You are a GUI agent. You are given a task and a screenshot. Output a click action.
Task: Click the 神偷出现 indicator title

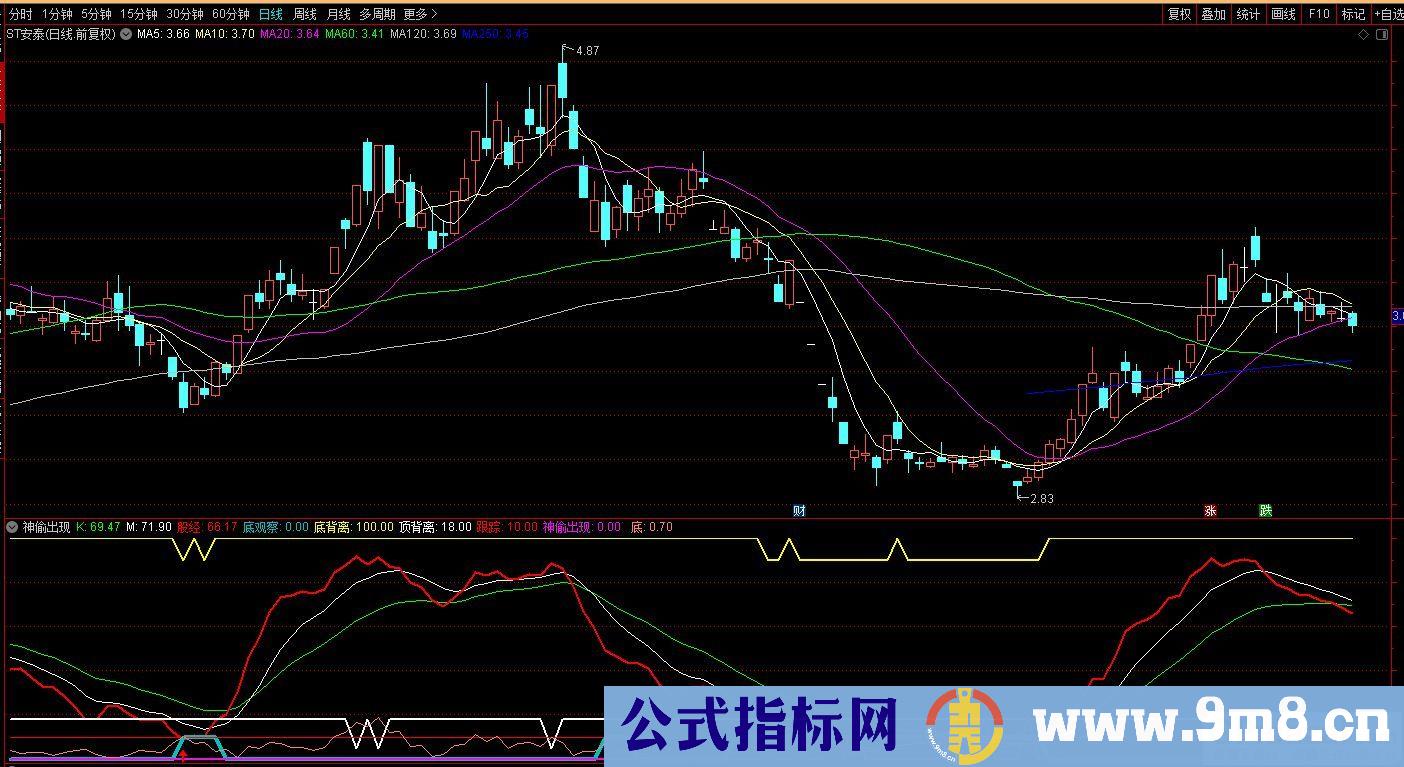point(46,527)
